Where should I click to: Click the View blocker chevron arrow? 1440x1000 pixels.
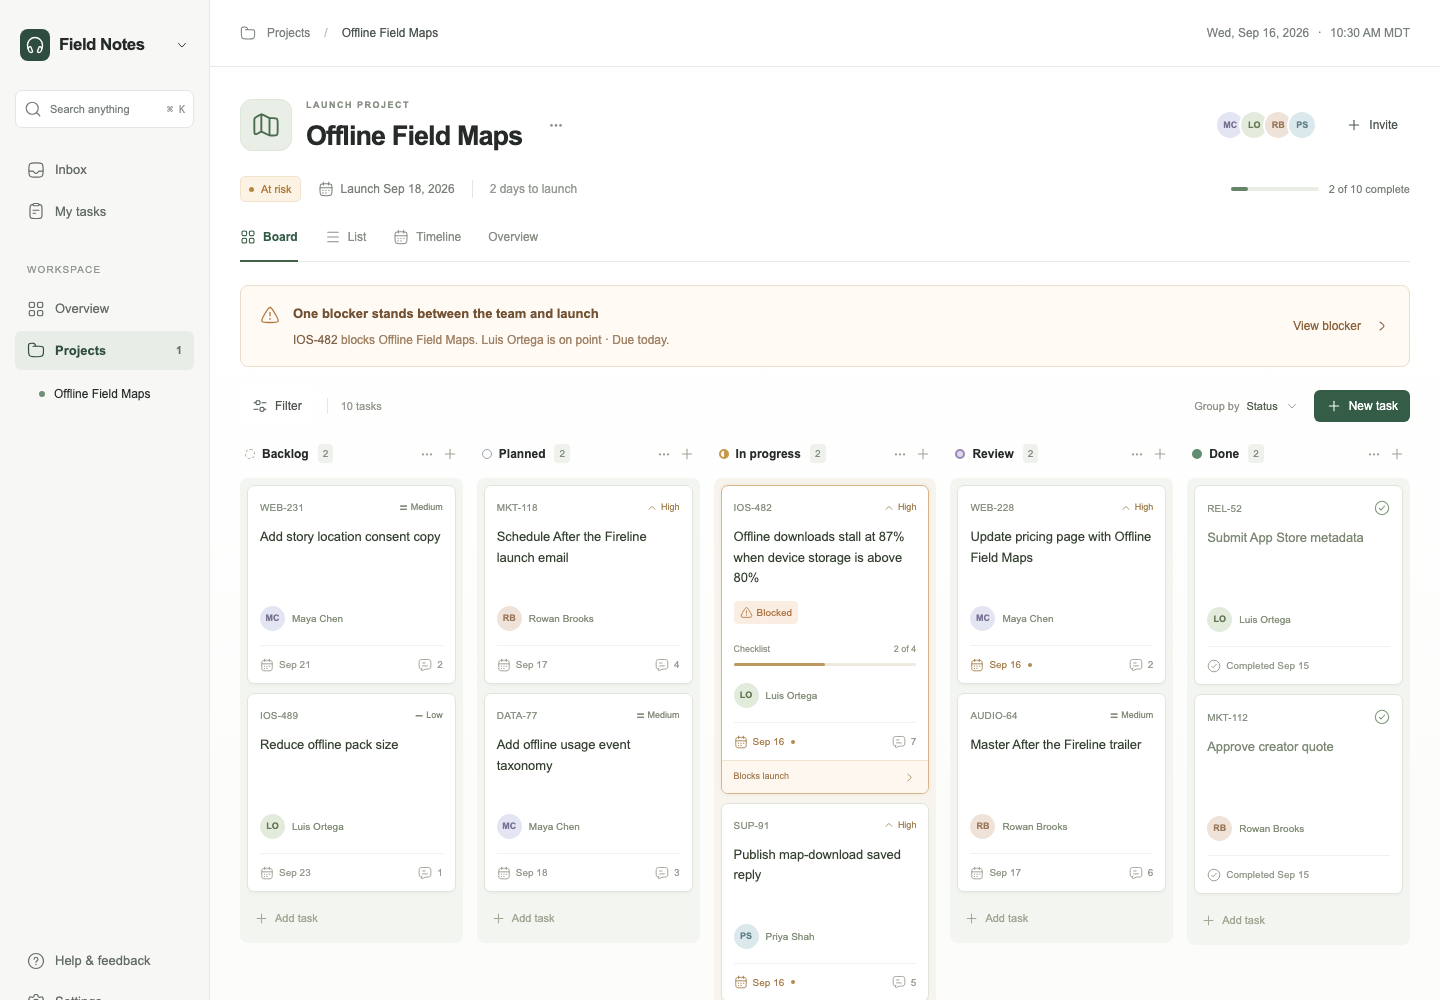1382,326
